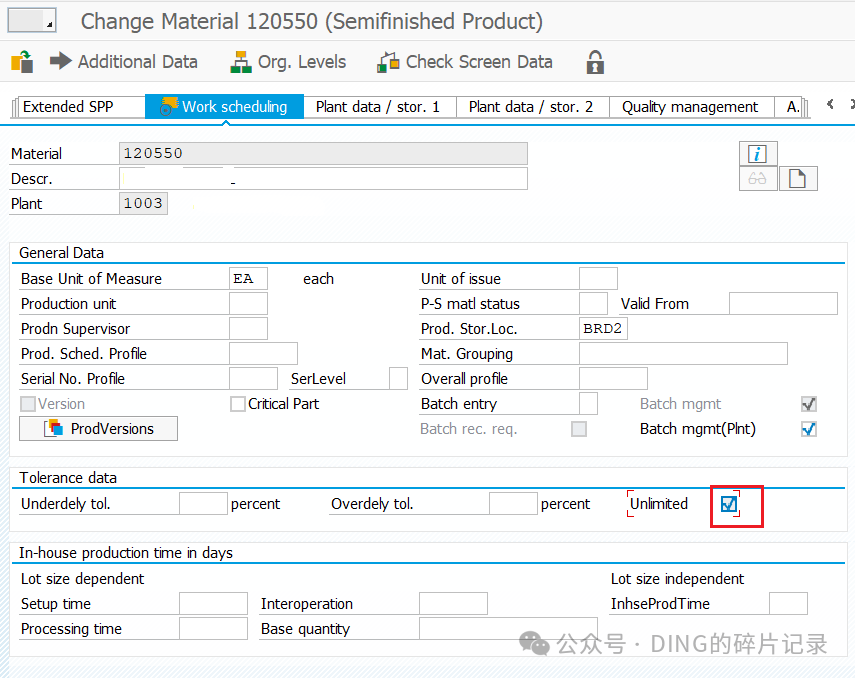Click the Unit of issue field

tap(598, 279)
